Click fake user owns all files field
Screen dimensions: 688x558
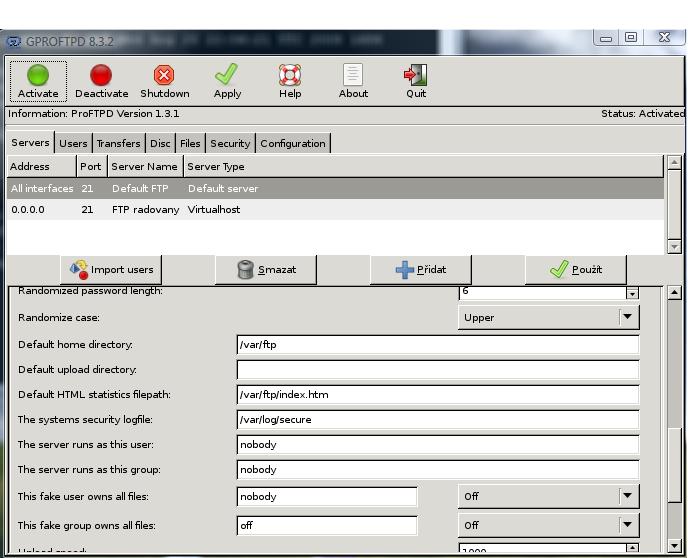click(x=327, y=496)
